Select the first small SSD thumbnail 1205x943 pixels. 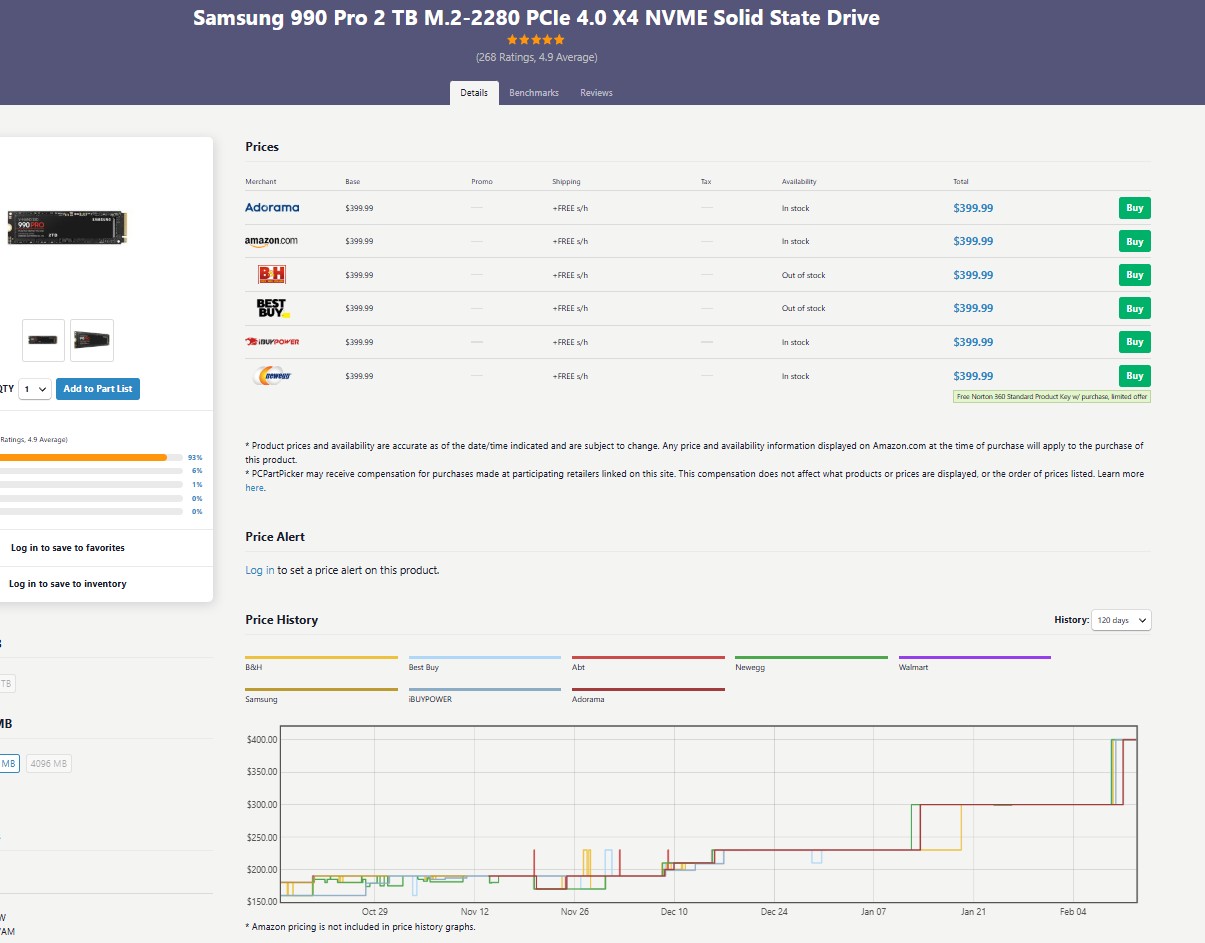[43, 340]
